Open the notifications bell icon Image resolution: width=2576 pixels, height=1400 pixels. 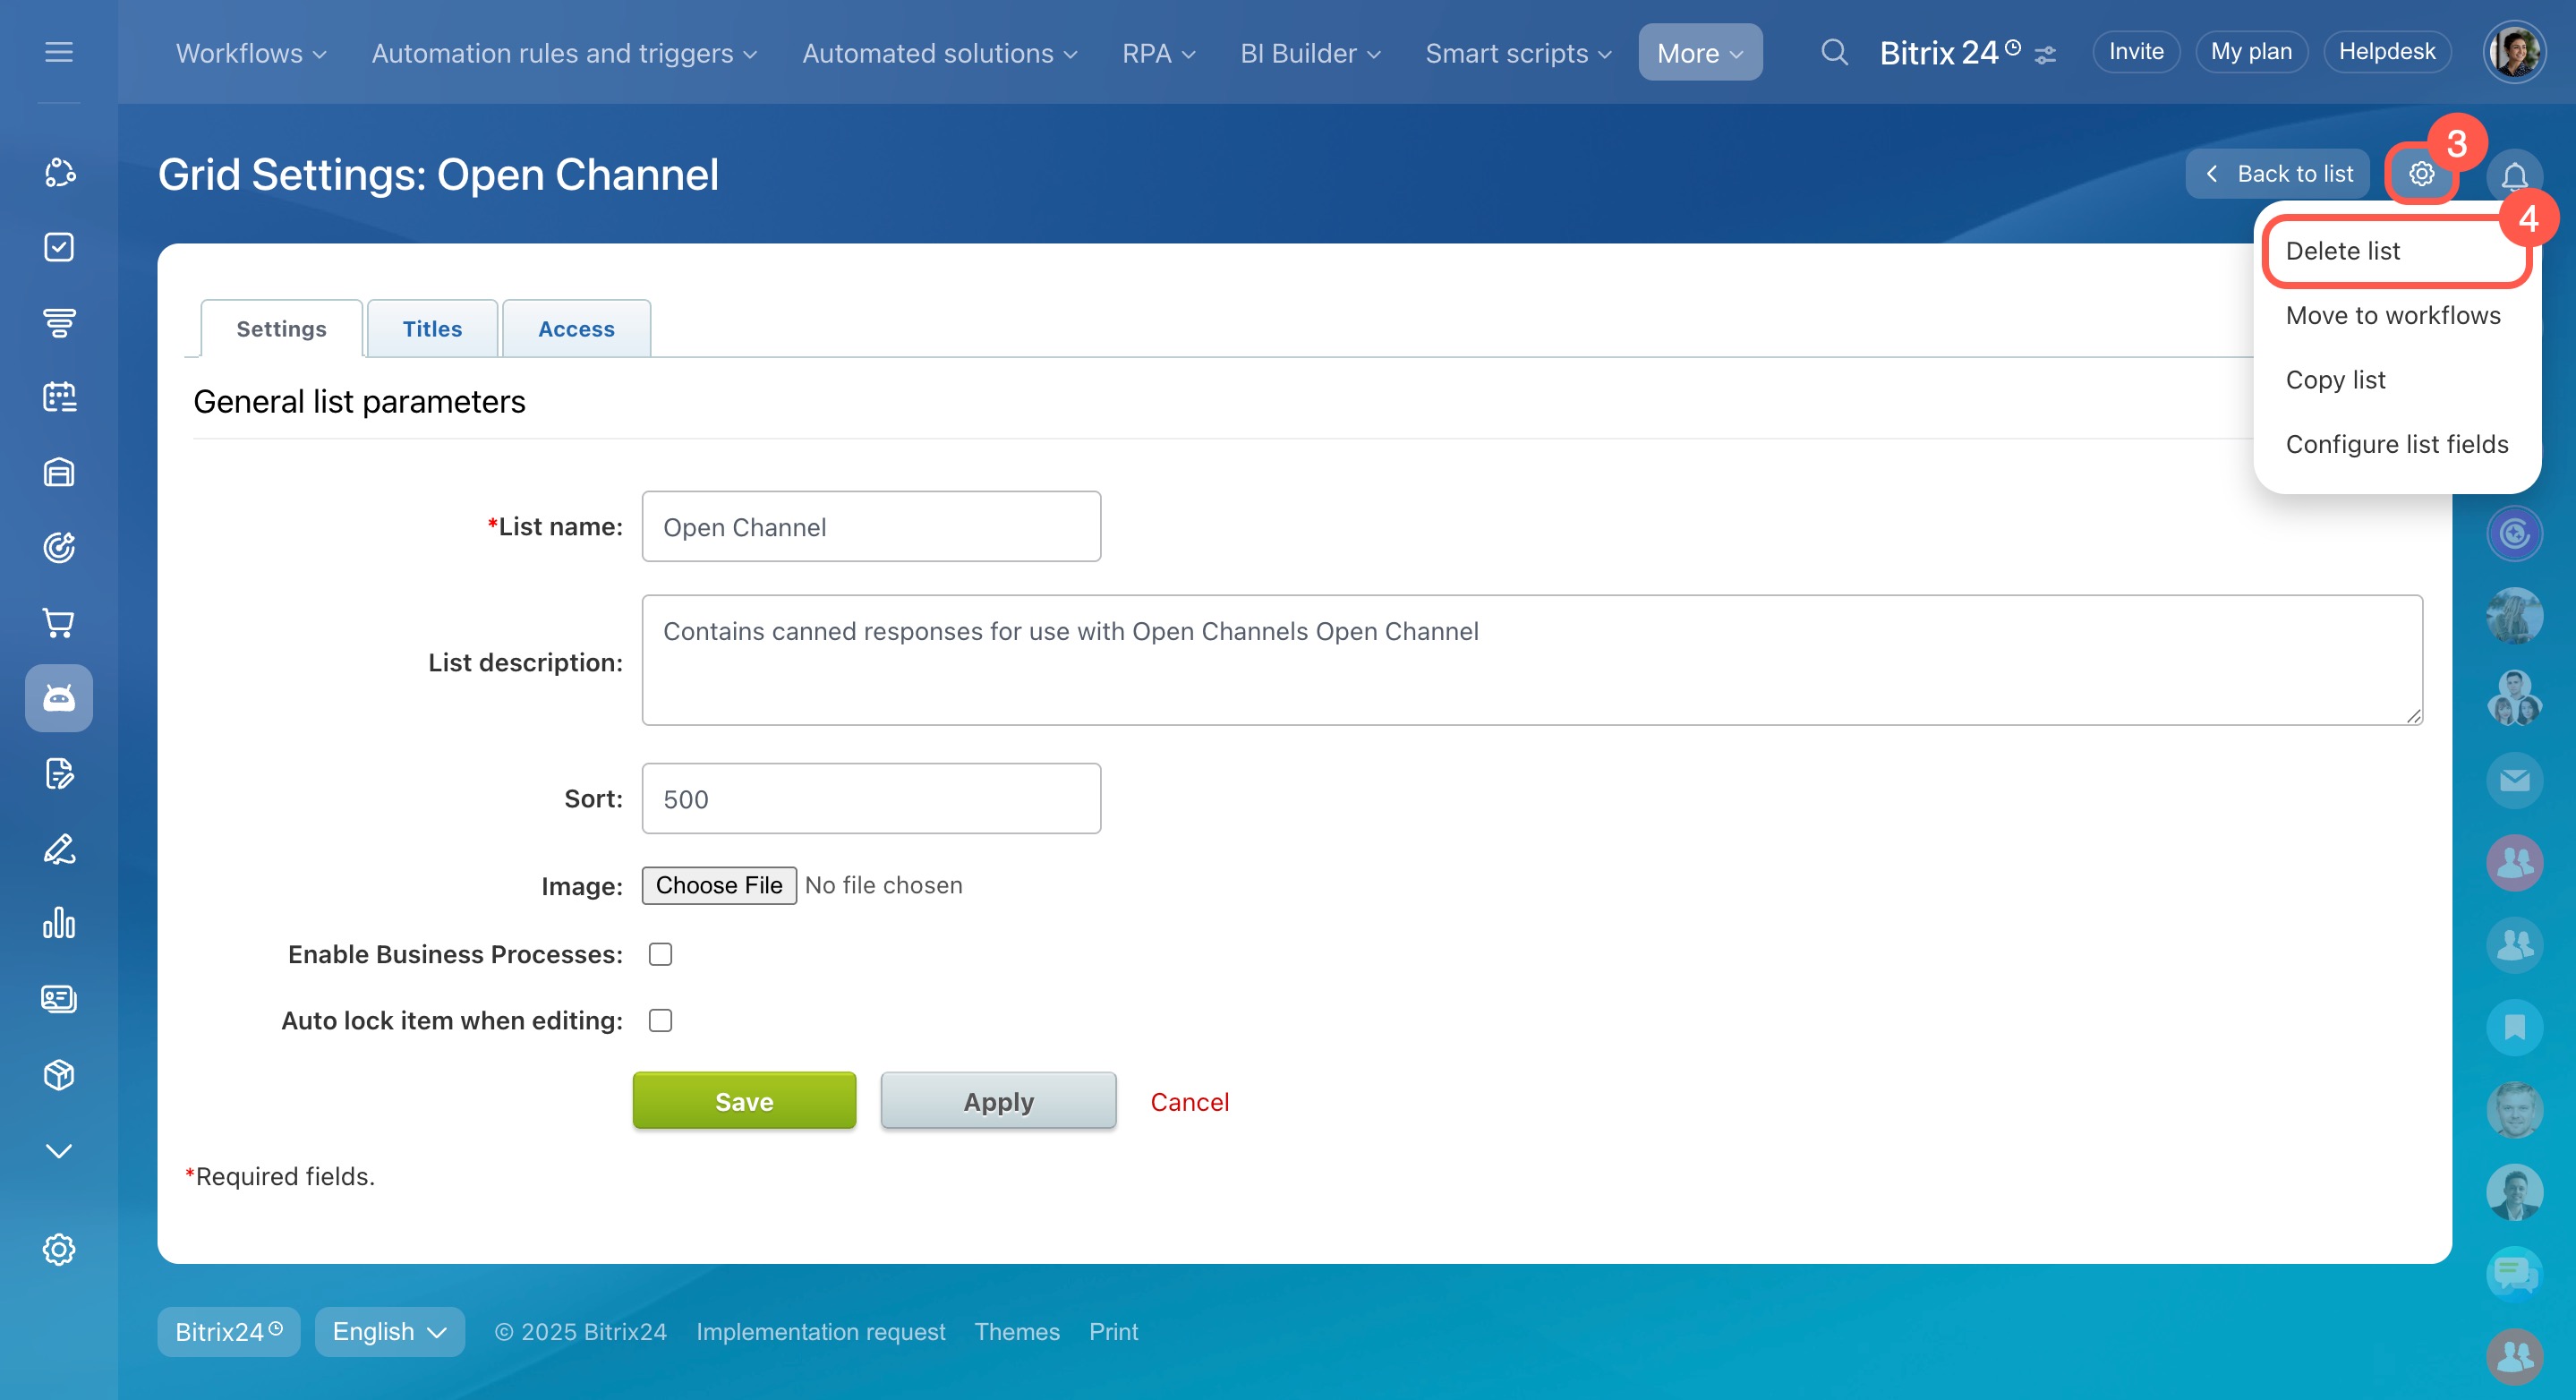pyautogui.click(x=2514, y=176)
